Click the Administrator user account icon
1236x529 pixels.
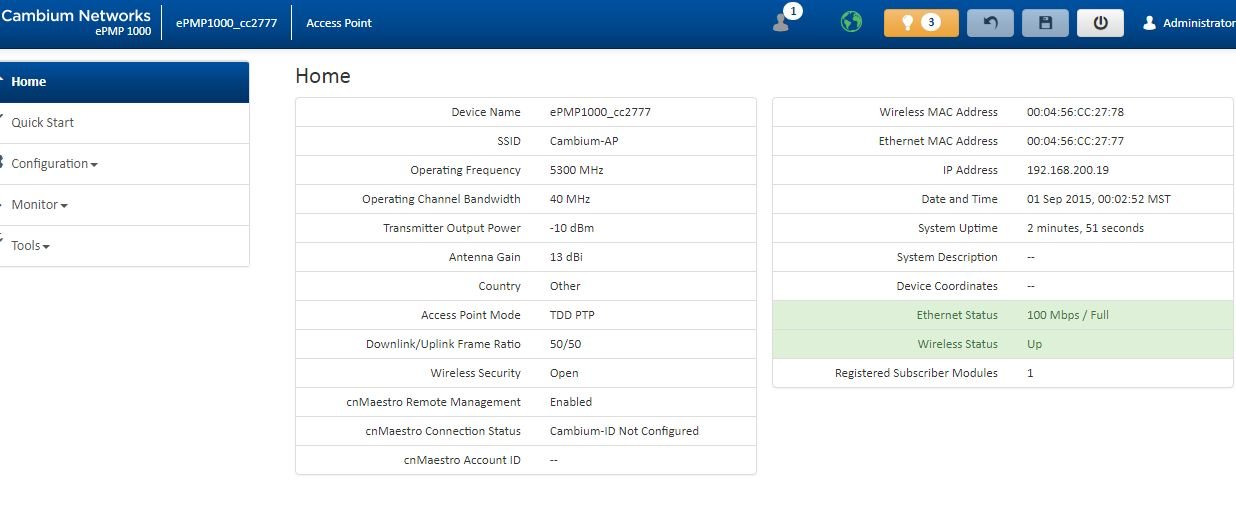[1150, 23]
